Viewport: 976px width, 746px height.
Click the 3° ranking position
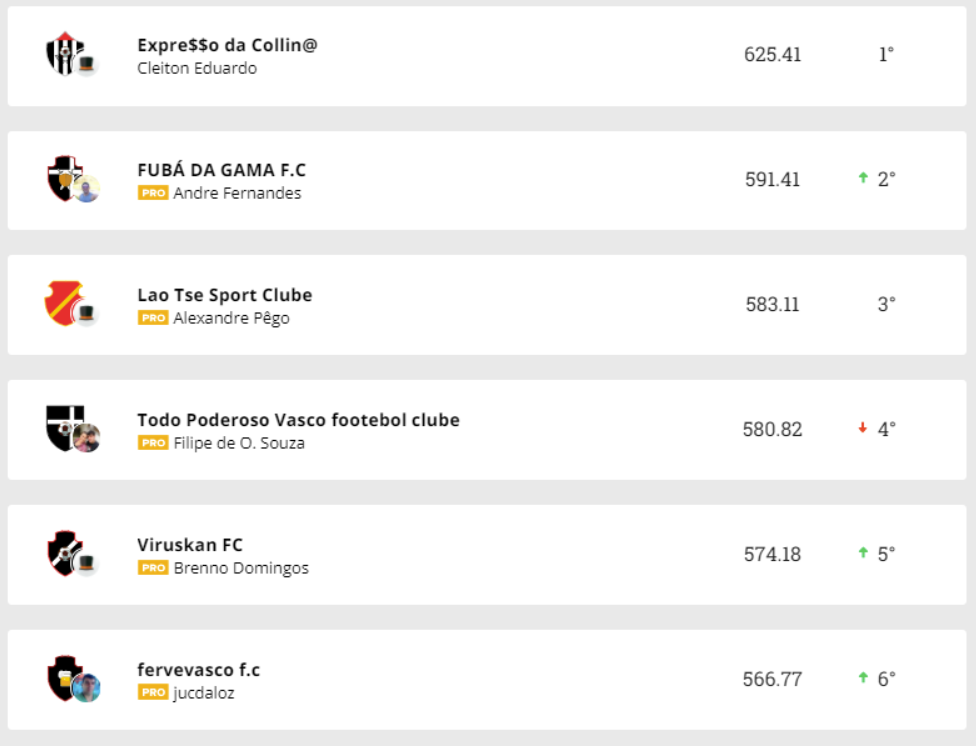tap(886, 304)
